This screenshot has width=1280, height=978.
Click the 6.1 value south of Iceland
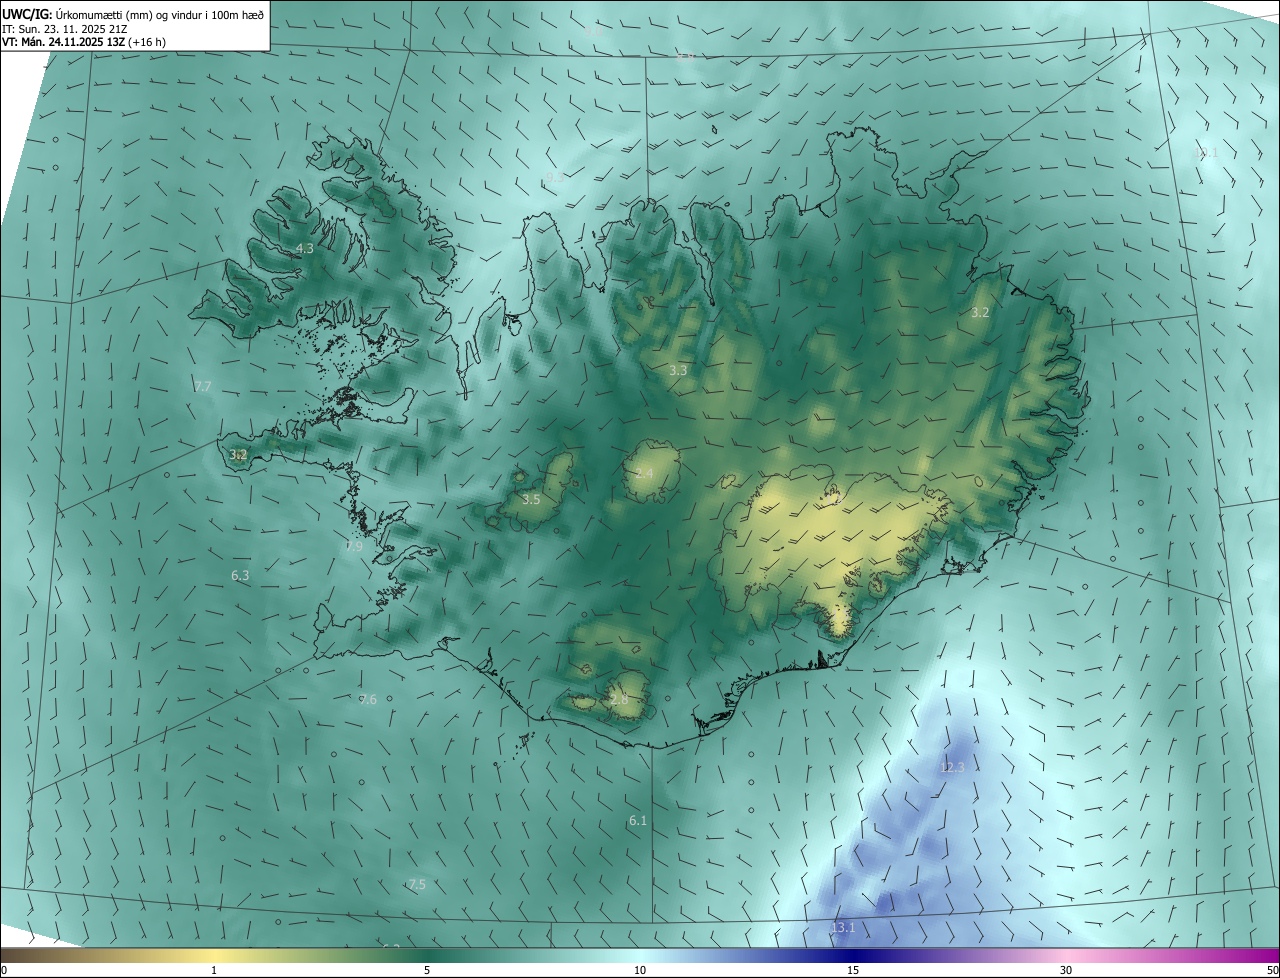[x=638, y=820]
